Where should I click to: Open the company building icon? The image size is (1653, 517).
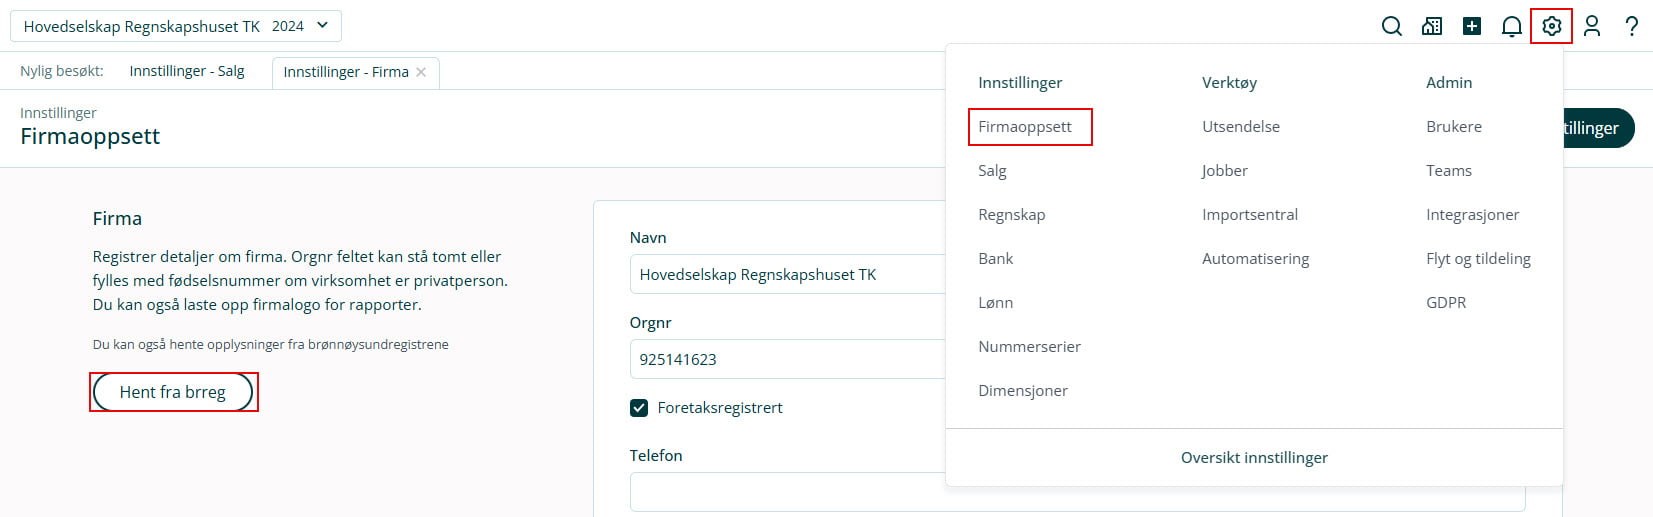[1431, 26]
